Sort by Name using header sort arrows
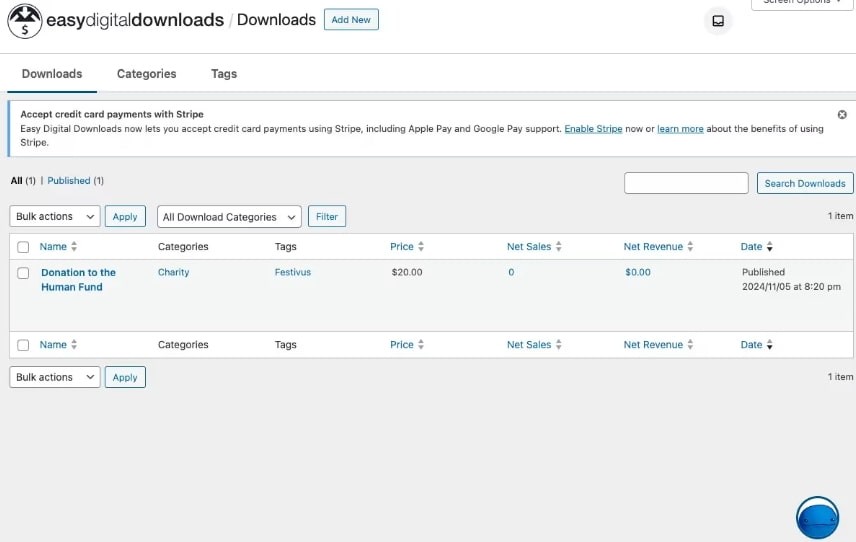The image size is (856, 542). (74, 247)
